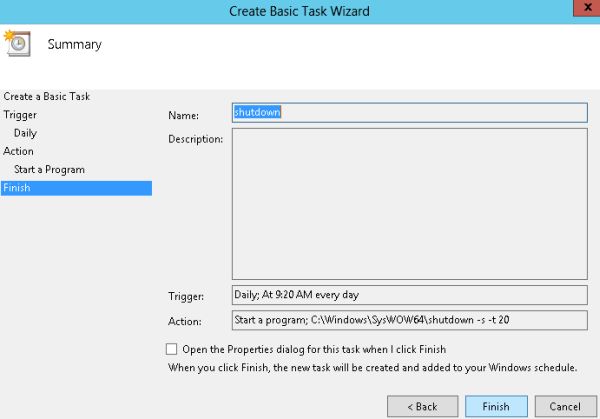Viewport: 600px width, 419px height.
Task: Click the Description: label
Action: click(x=195, y=139)
